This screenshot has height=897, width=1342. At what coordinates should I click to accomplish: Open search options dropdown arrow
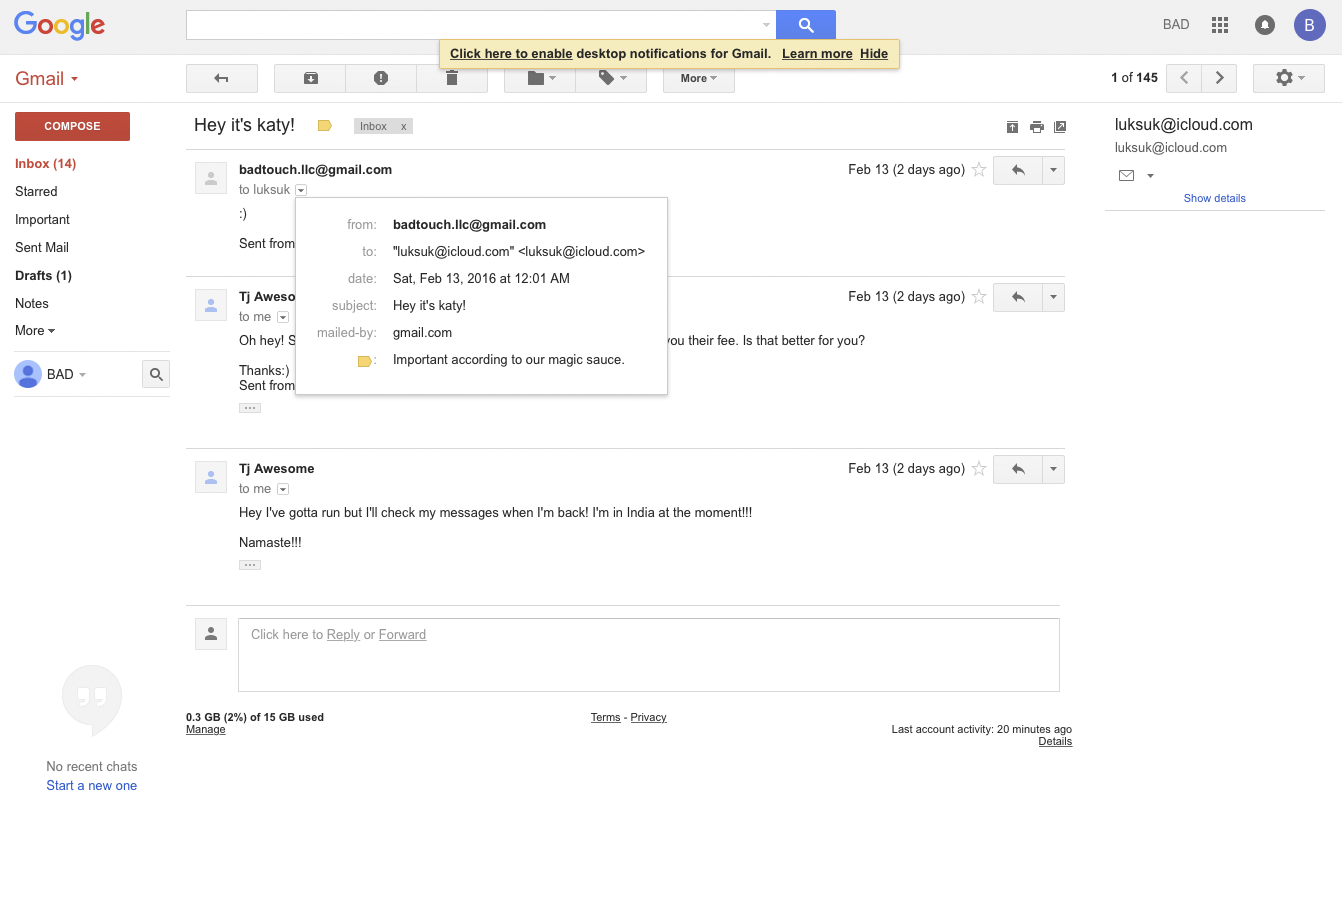pos(767,25)
